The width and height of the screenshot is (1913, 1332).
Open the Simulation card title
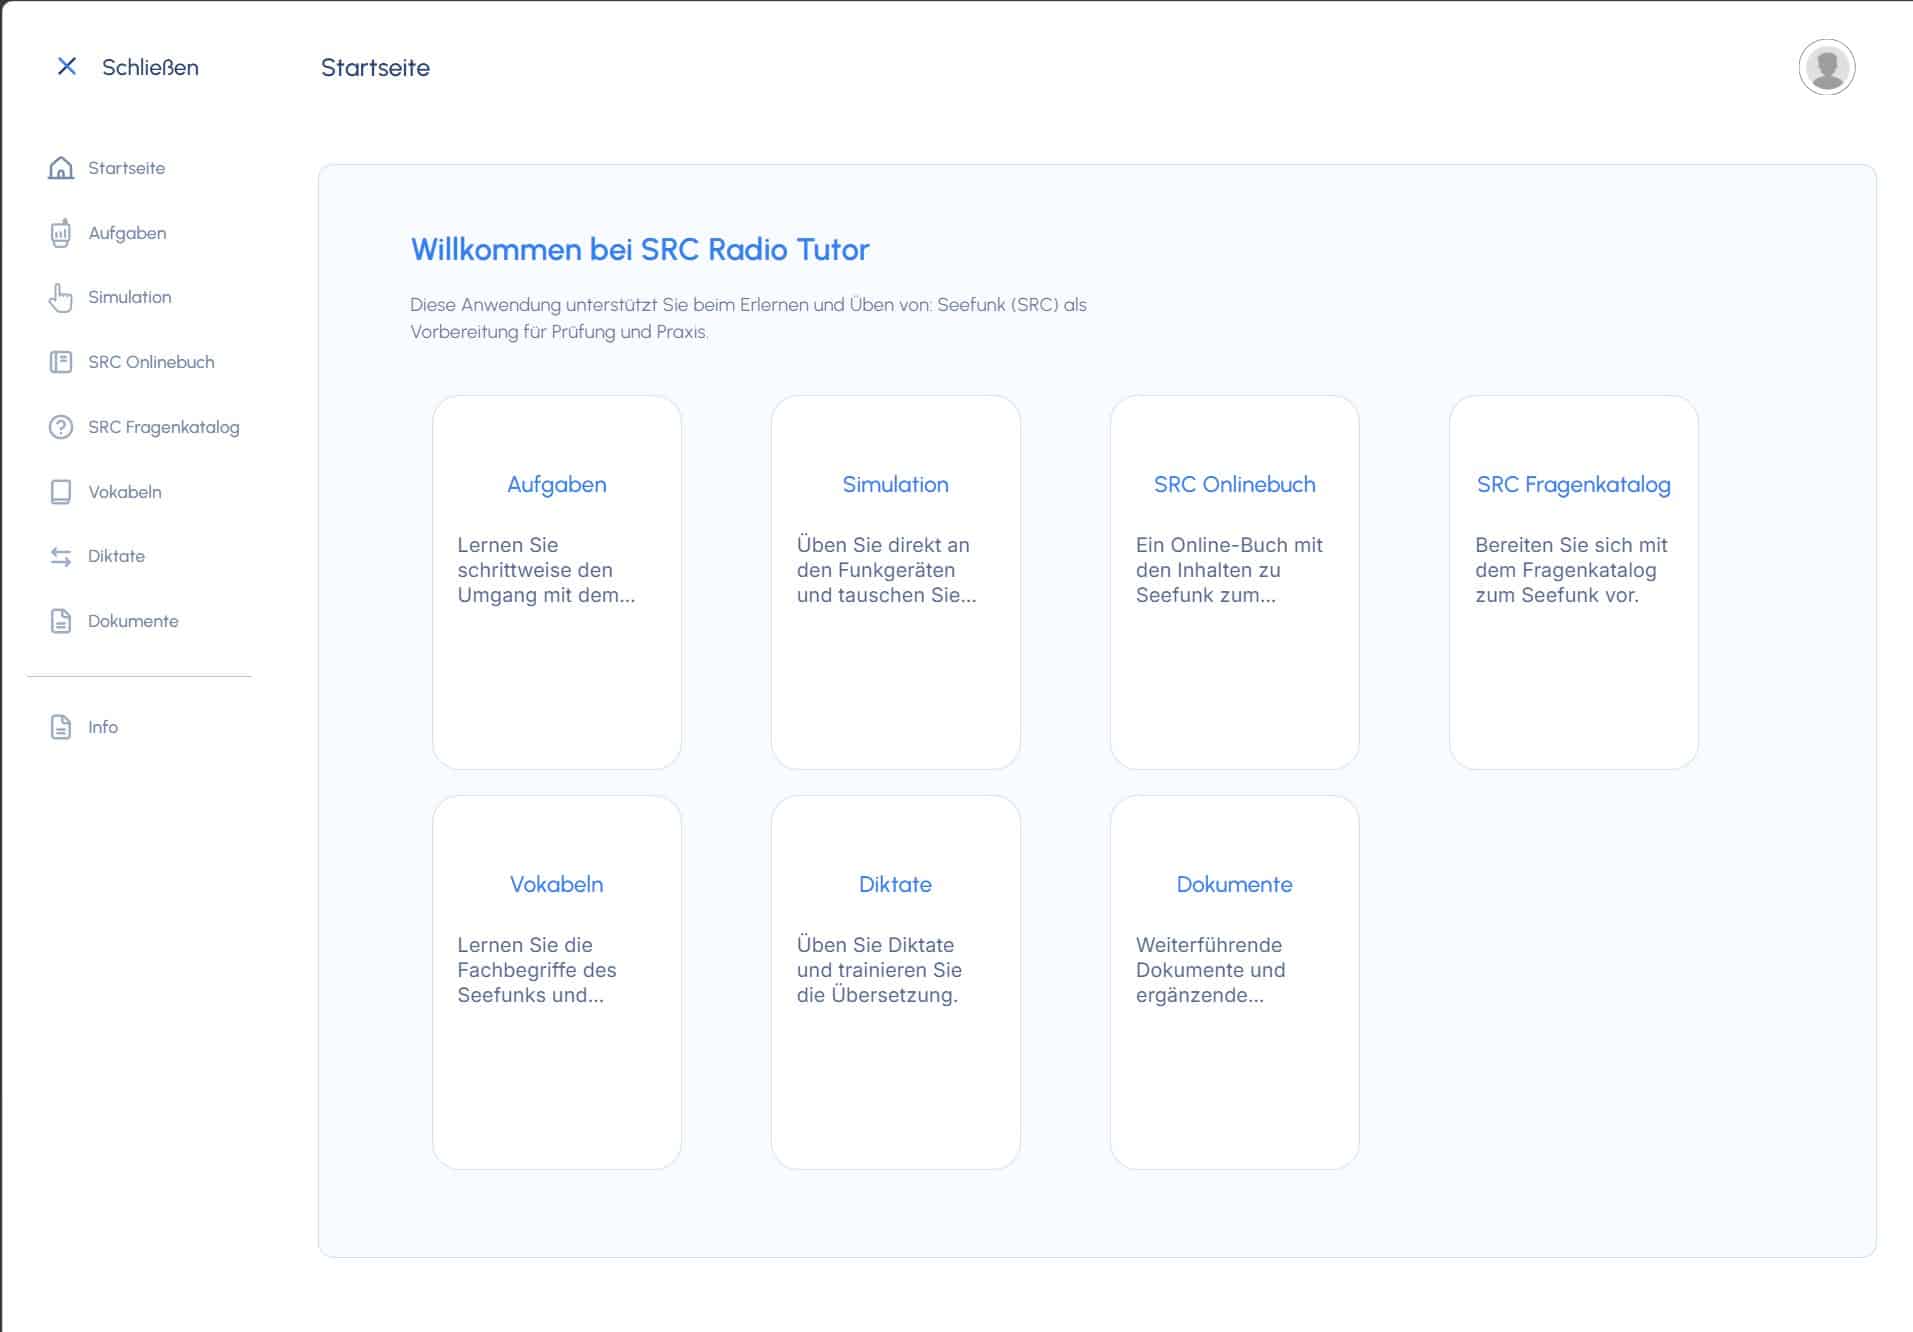tap(895, 485)
